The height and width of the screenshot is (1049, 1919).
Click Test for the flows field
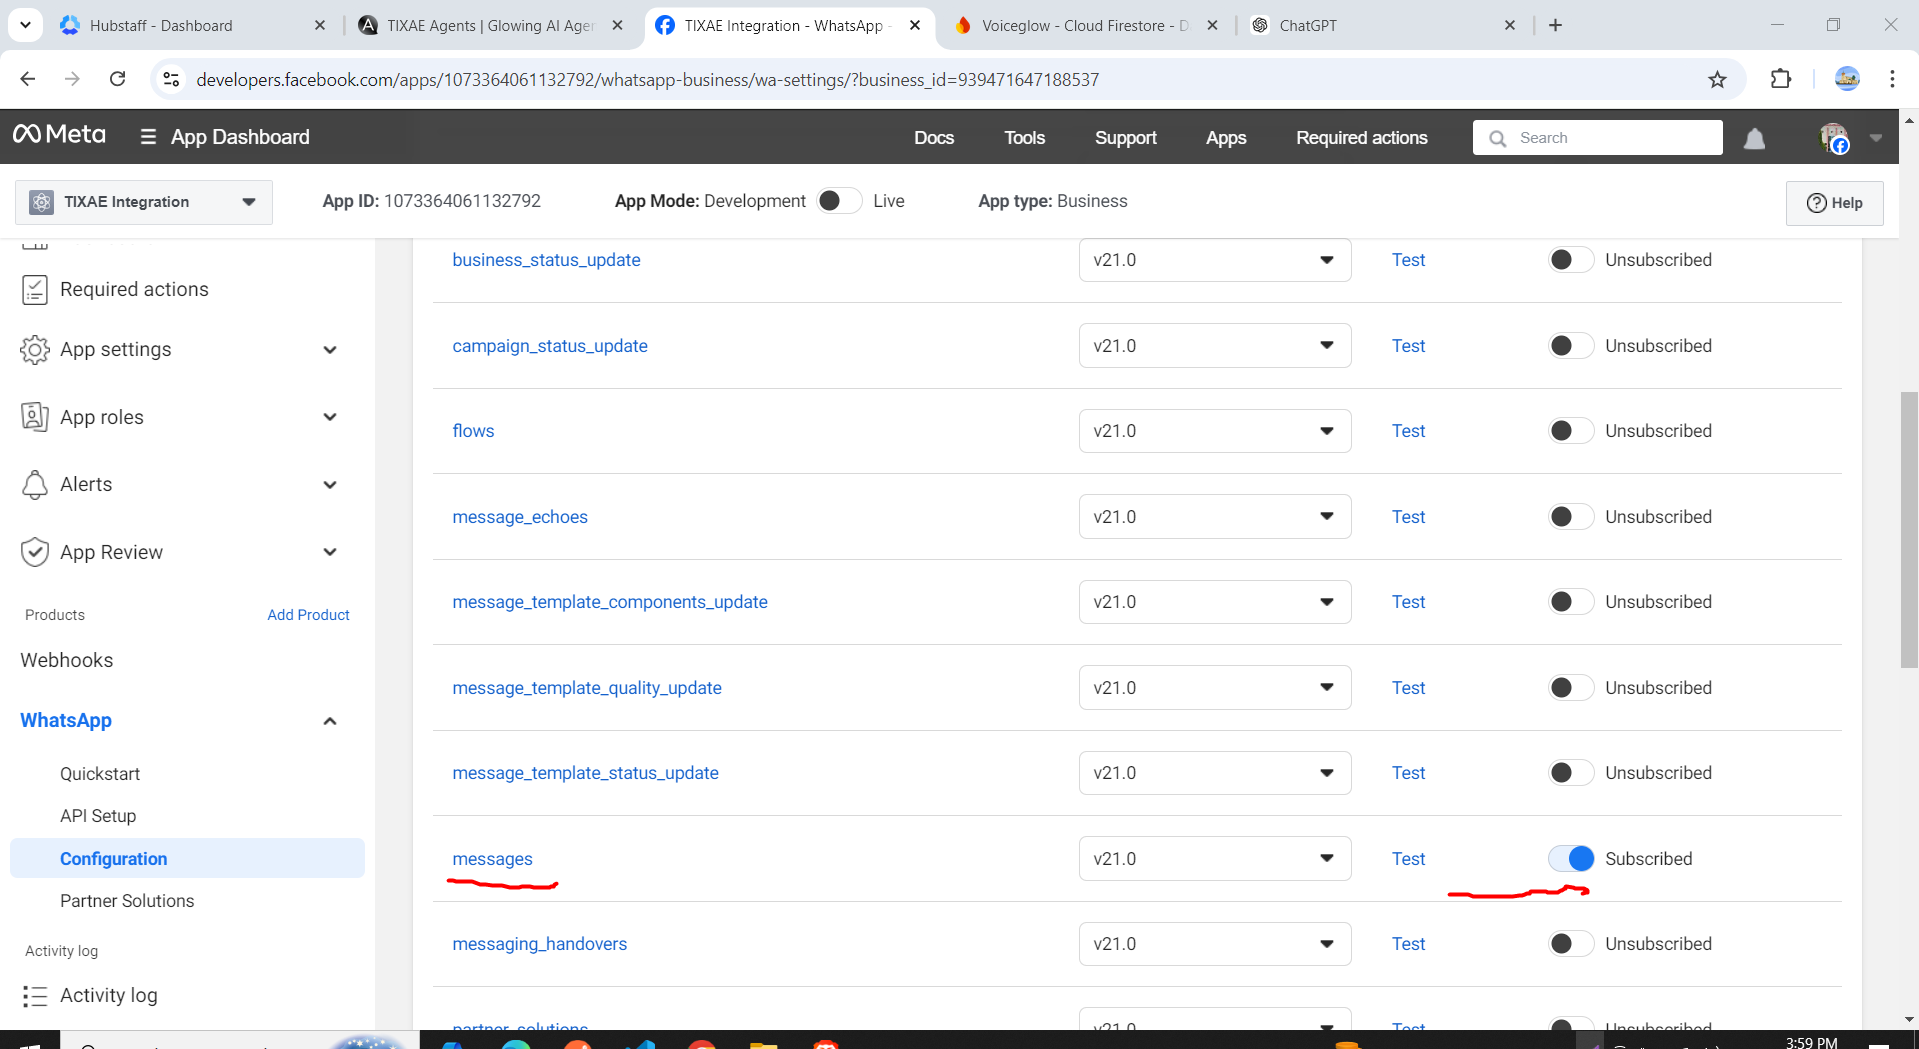1408,431
